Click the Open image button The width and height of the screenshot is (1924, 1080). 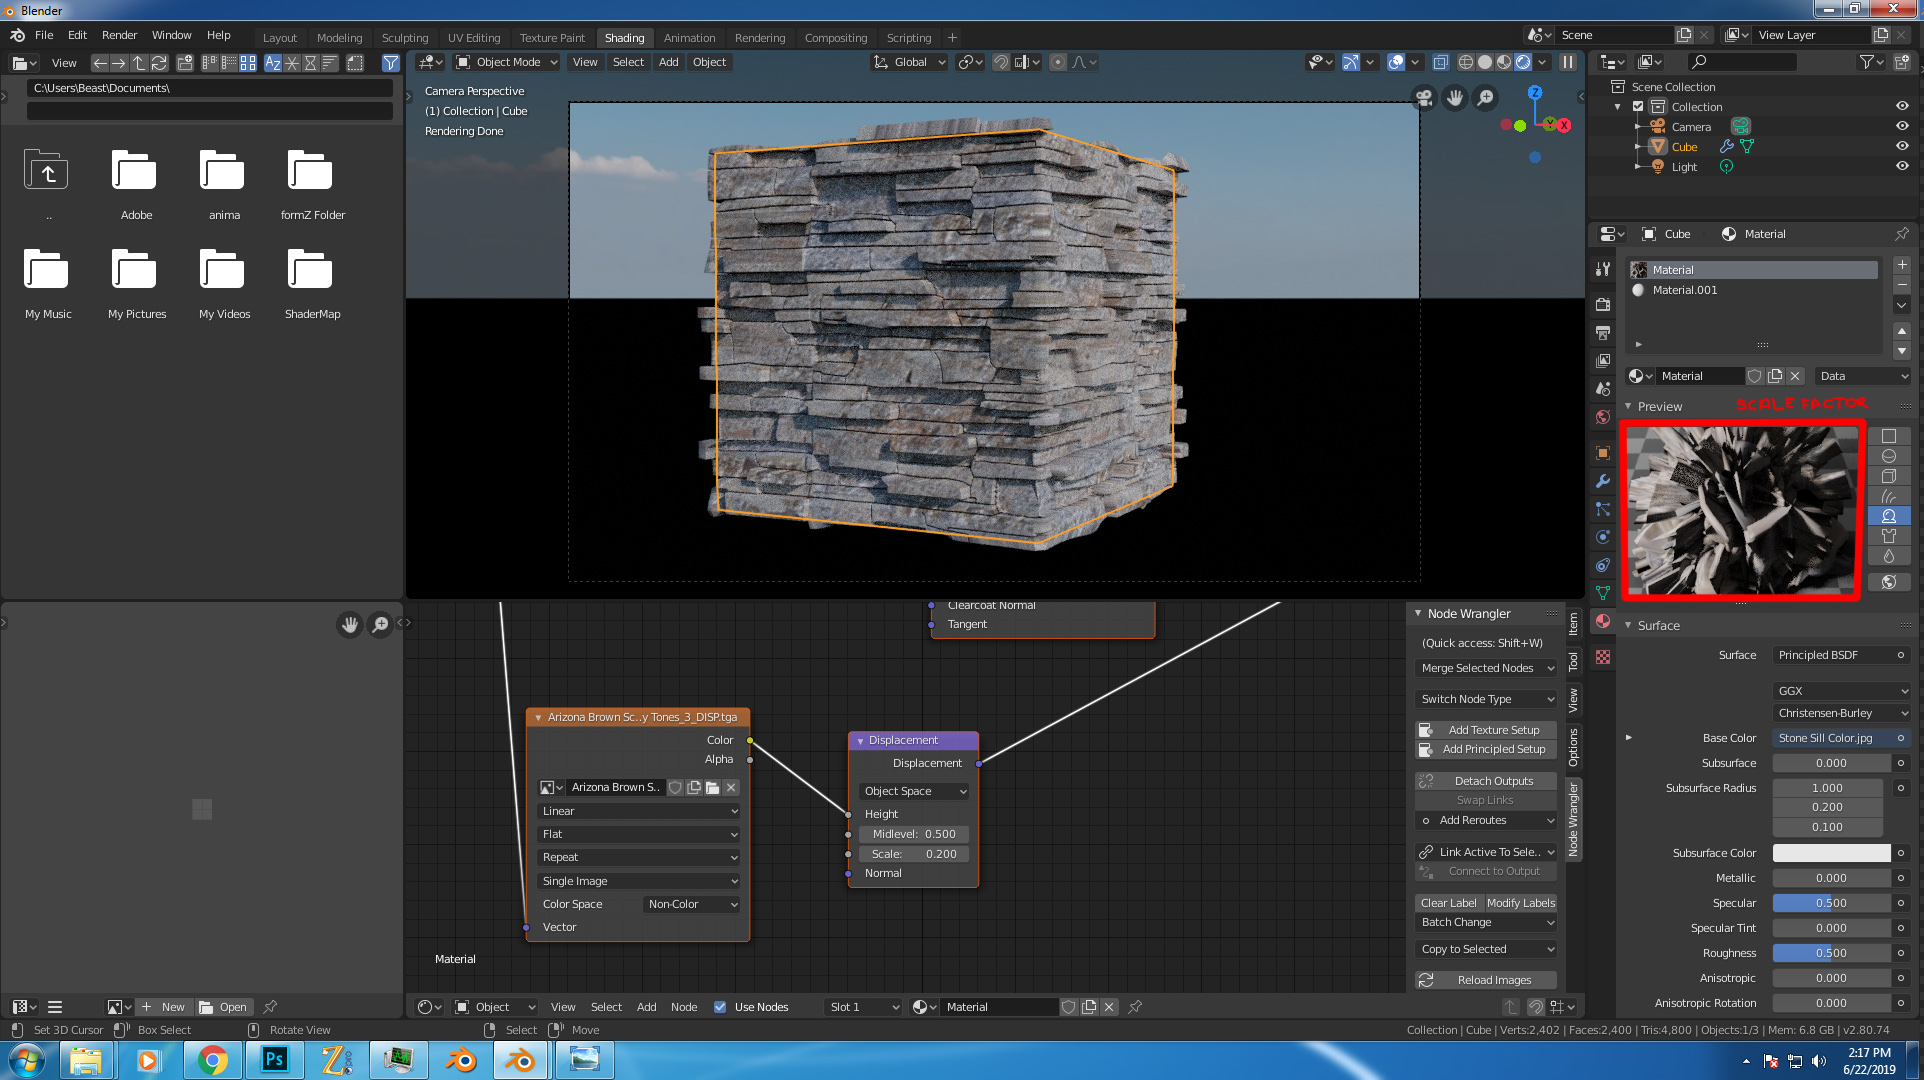(x=223, y=1007)
